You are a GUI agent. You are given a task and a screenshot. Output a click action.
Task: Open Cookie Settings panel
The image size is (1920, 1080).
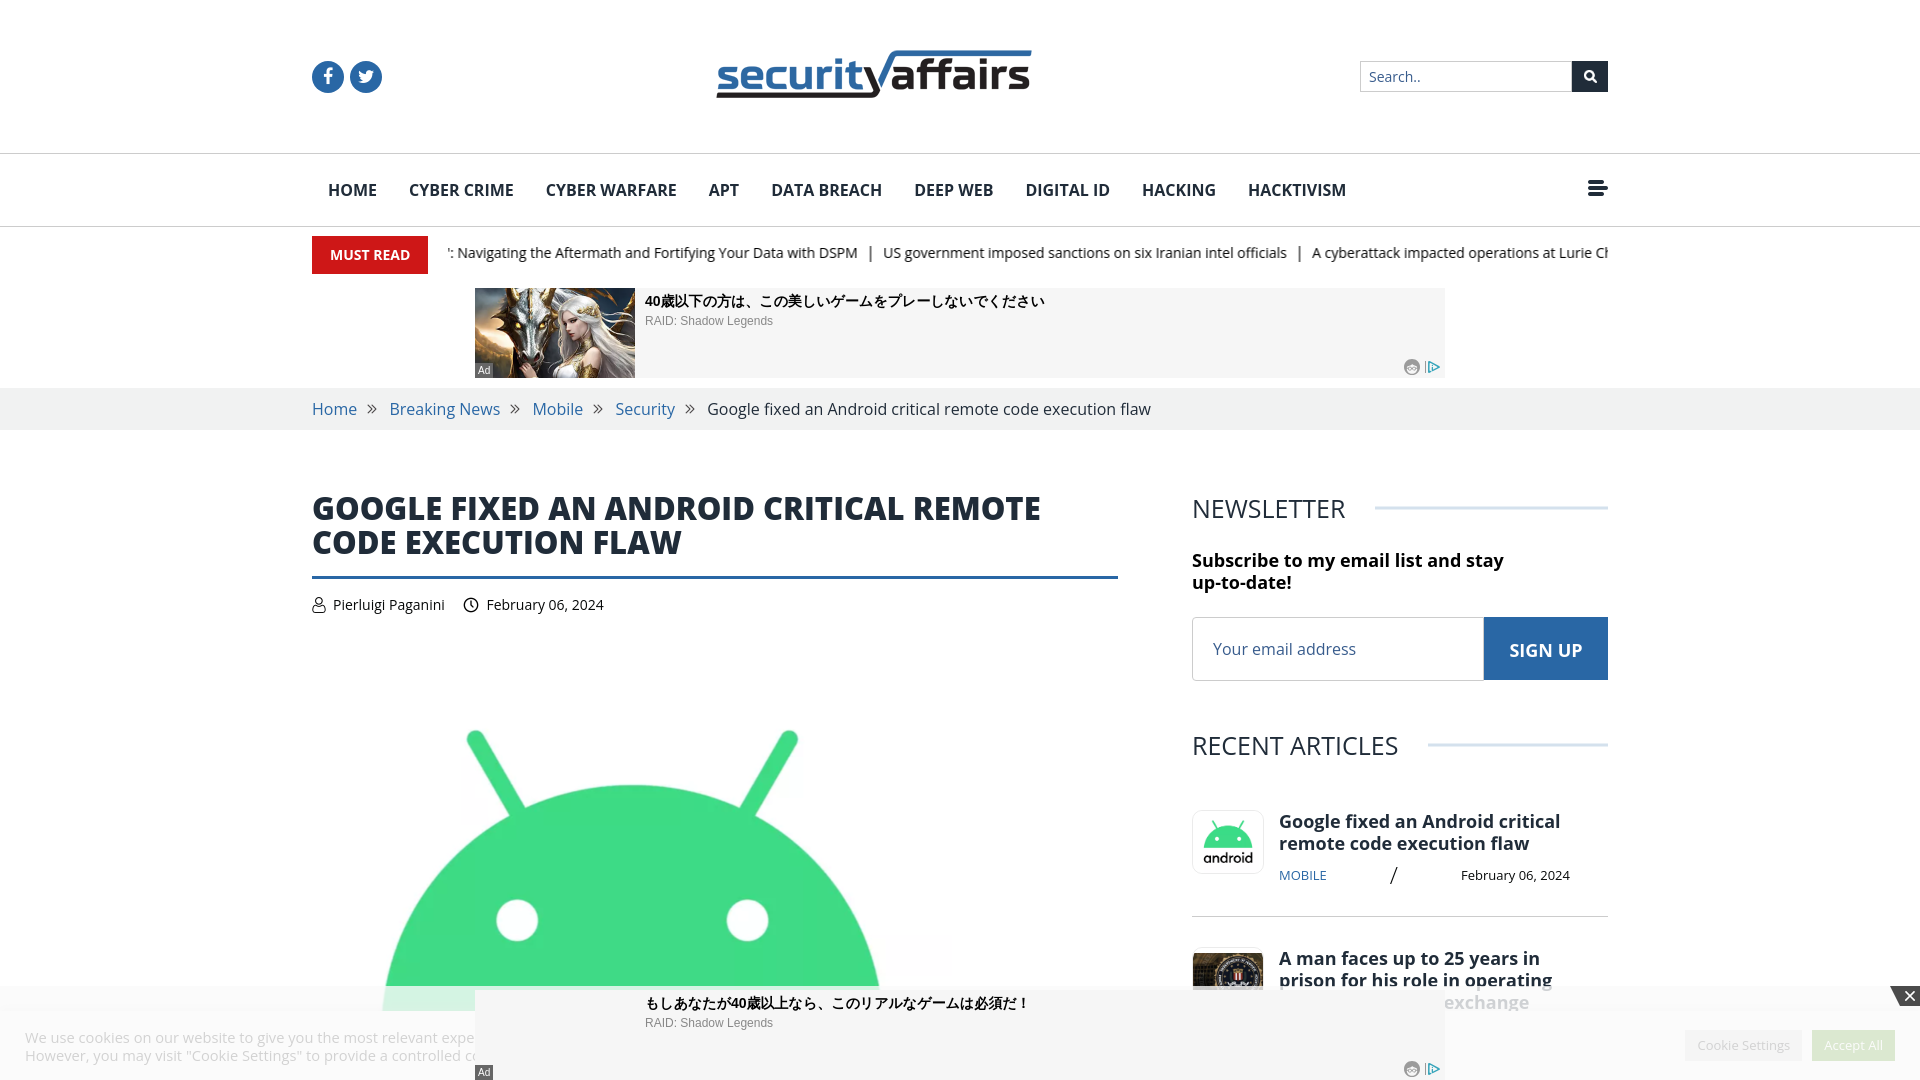1743,1044
